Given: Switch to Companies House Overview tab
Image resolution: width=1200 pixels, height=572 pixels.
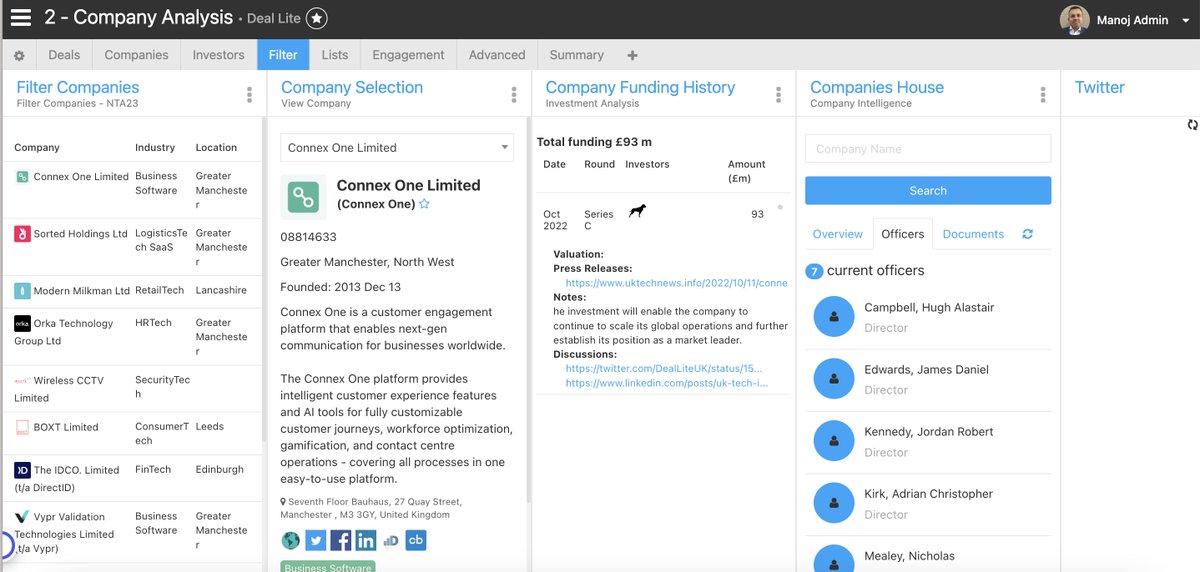Looking at the screenshot, I should coord(837,234).
